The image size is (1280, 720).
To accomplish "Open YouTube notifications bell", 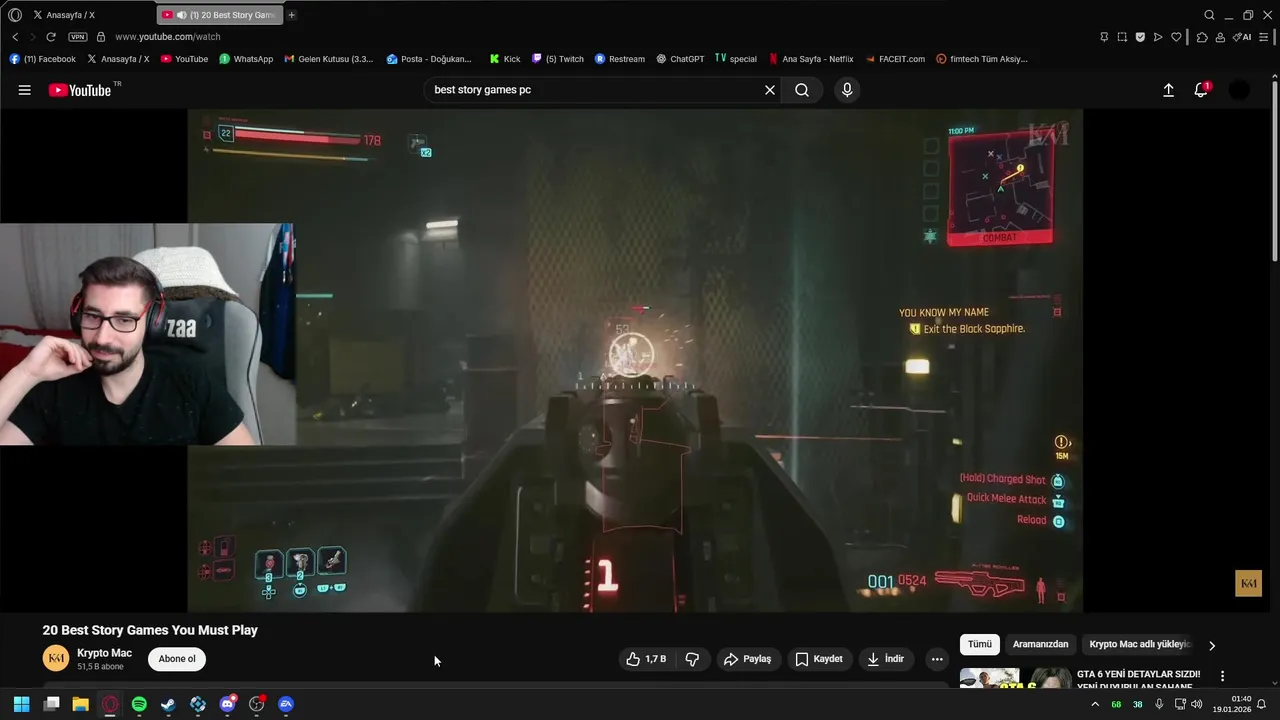I will [x=1201, y=90].
